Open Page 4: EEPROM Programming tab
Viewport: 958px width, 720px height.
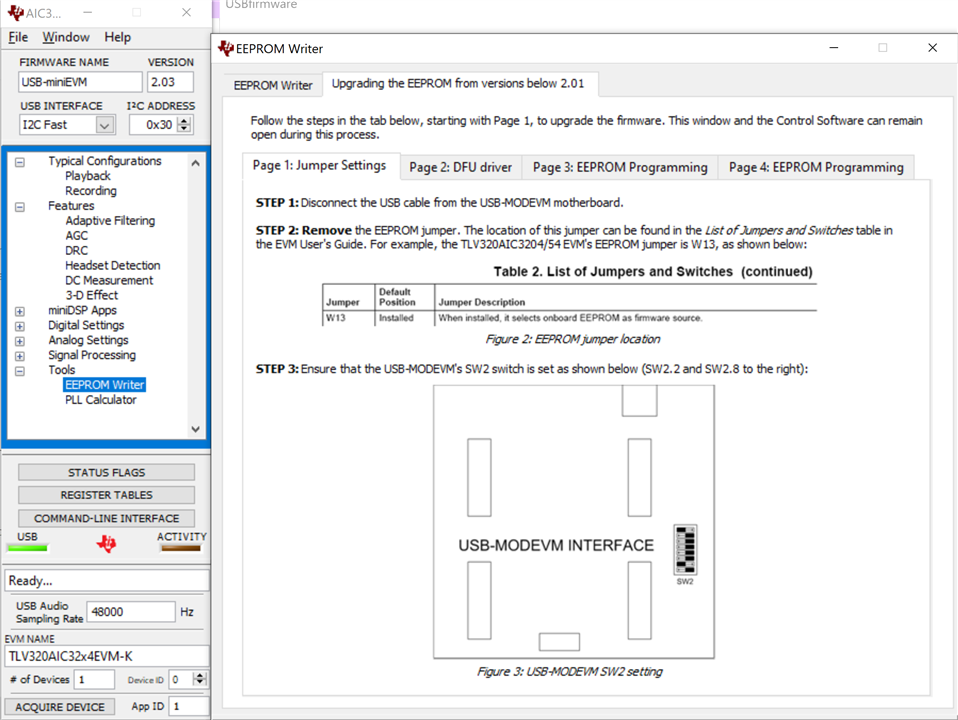pyautogui.click(x=816, y=167)
